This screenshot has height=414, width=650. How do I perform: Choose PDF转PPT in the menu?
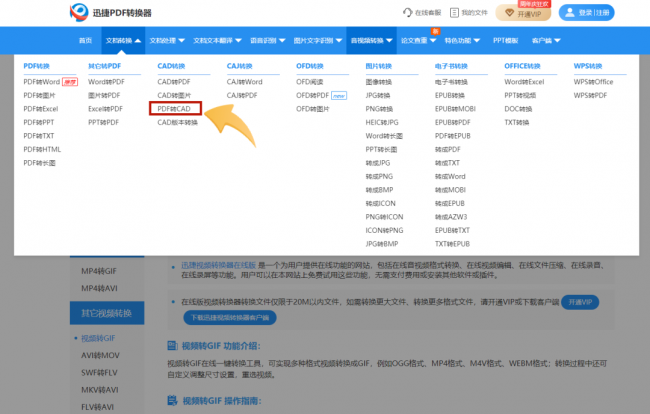coord(39,122)
